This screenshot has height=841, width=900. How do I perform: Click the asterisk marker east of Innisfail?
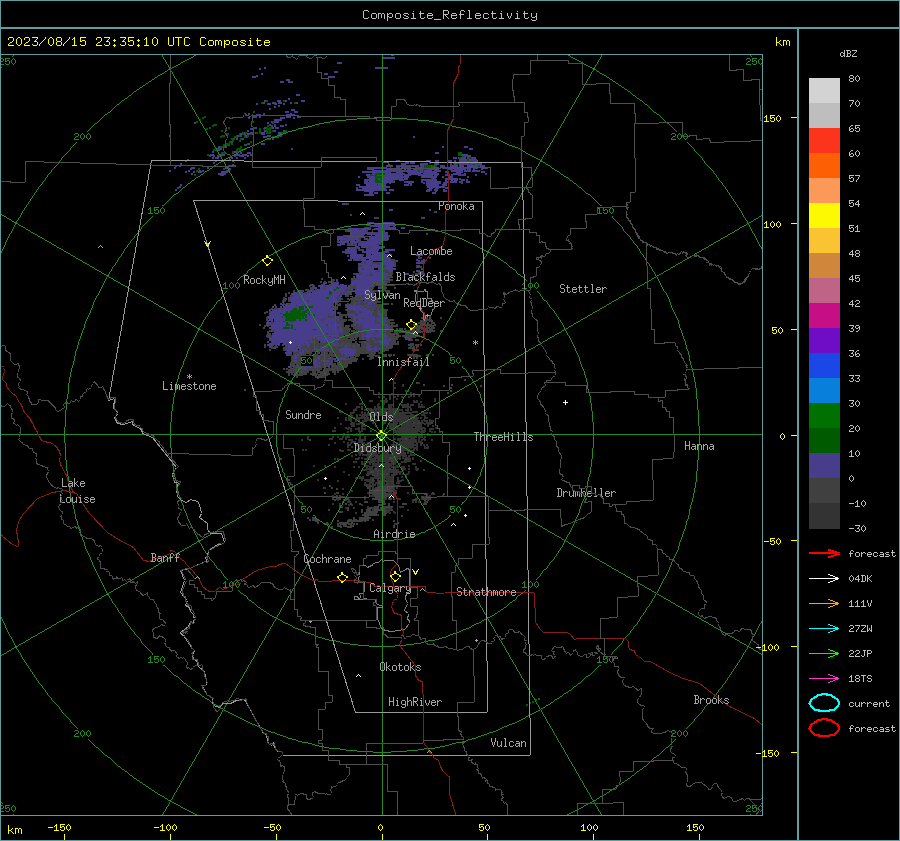(475, 343)
